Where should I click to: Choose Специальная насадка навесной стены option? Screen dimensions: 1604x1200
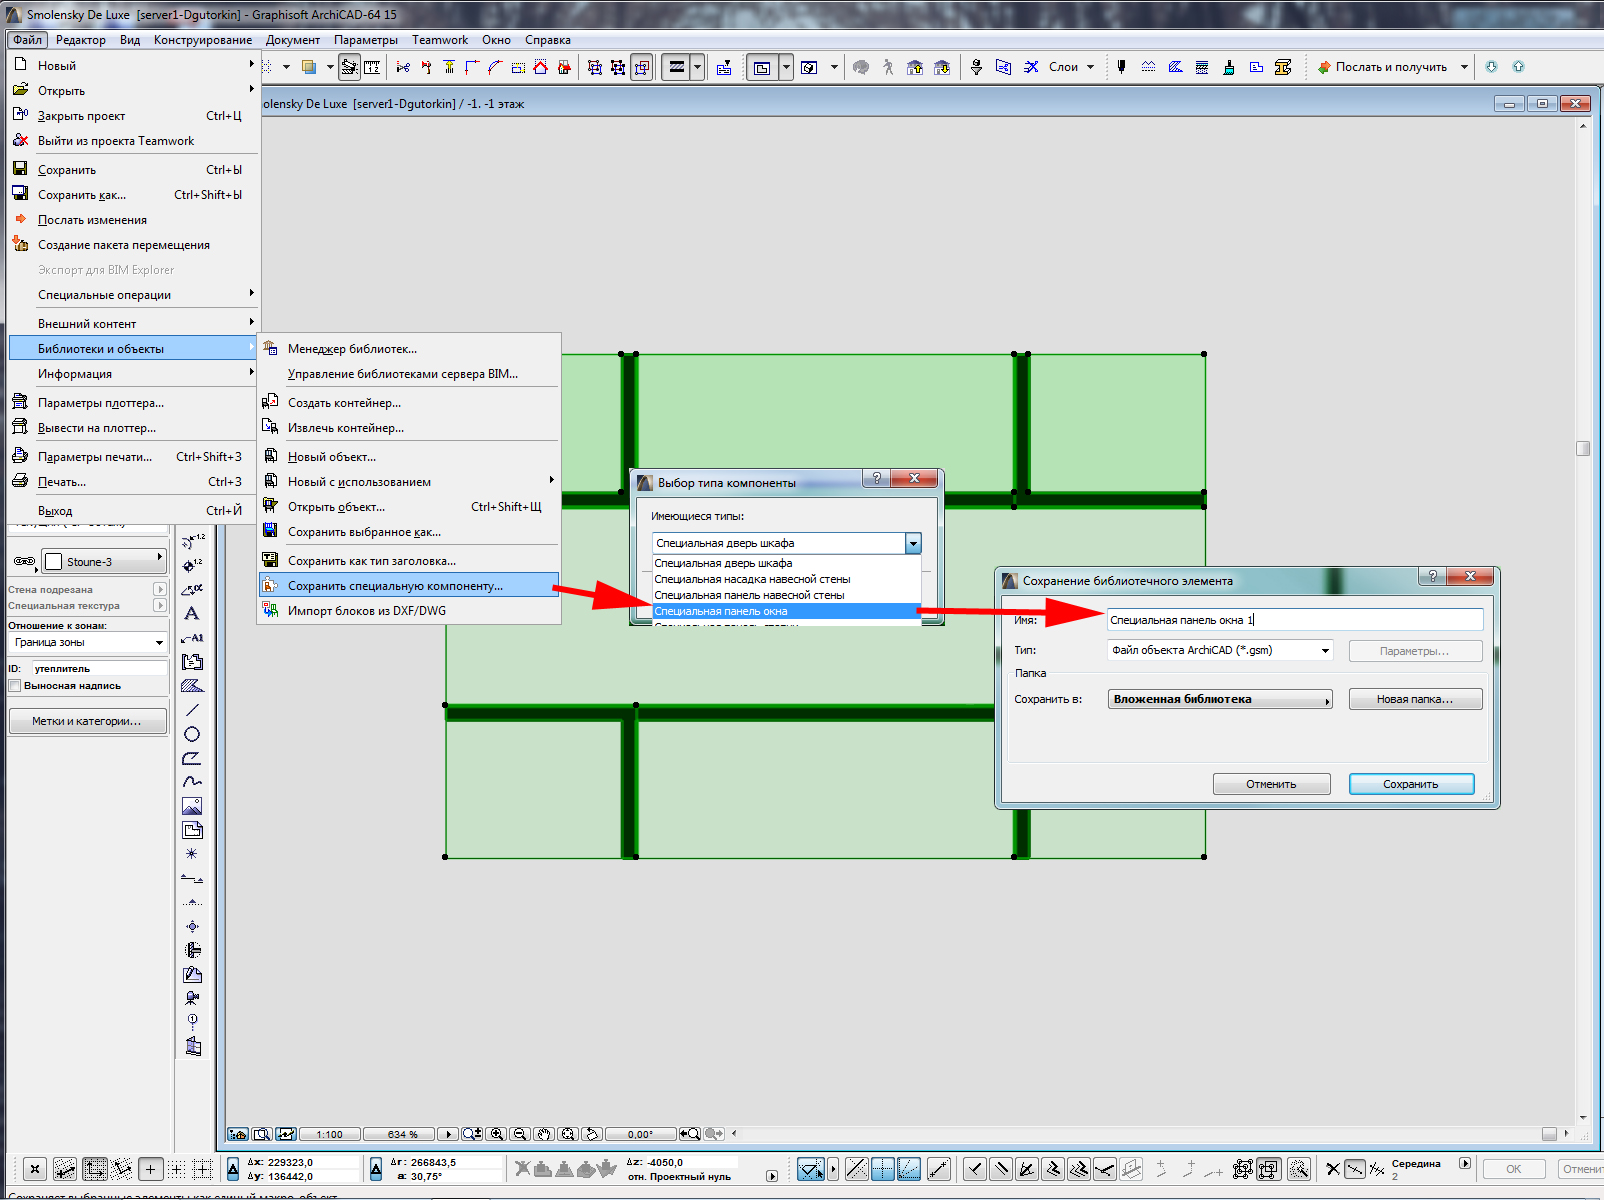coord(786,579)
